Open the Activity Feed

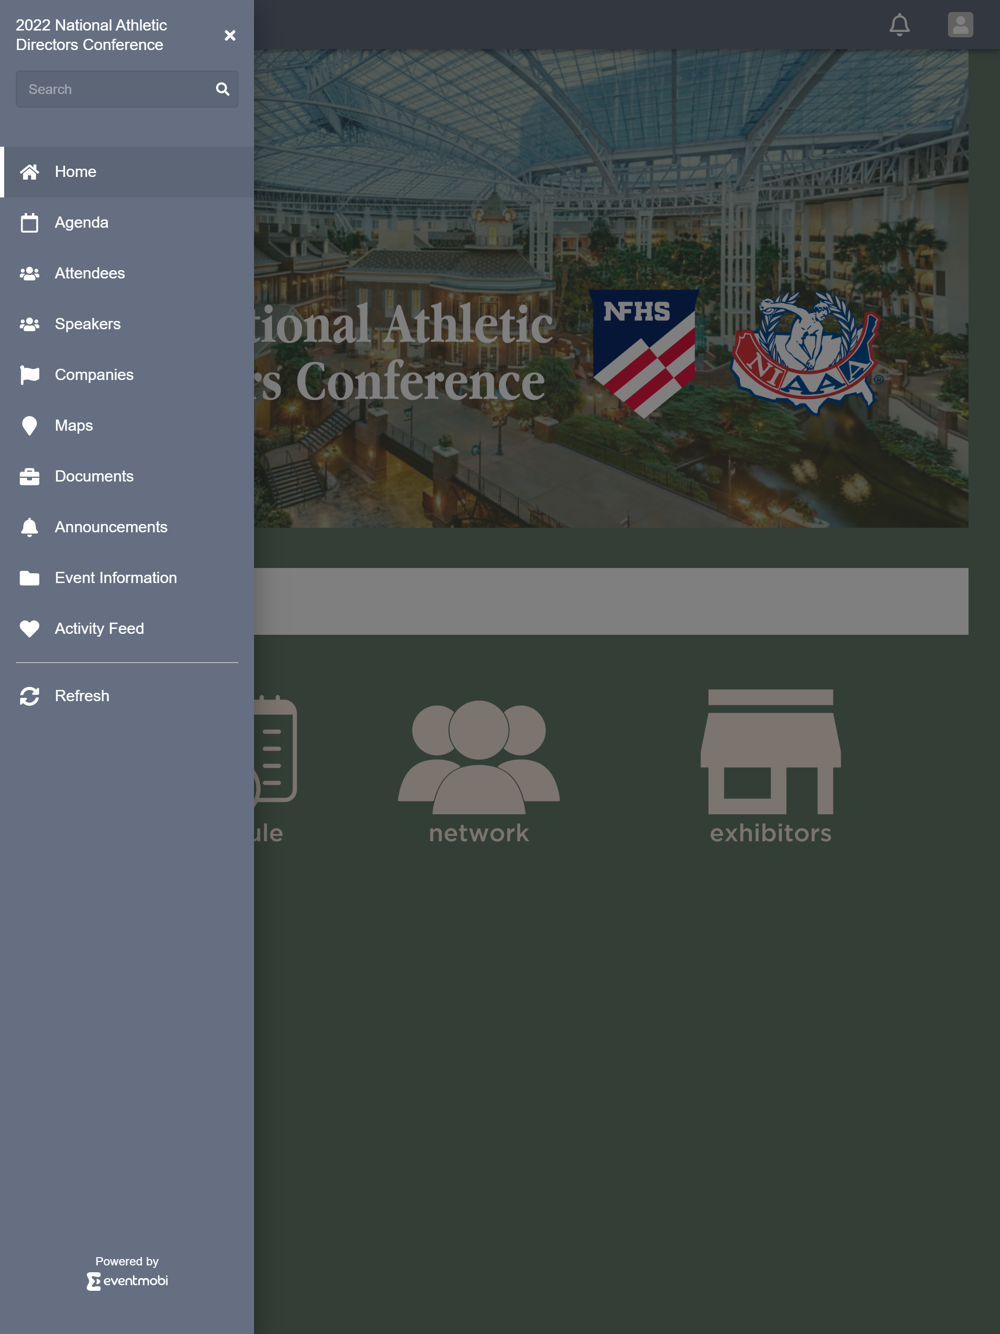(x=127, y=629)
